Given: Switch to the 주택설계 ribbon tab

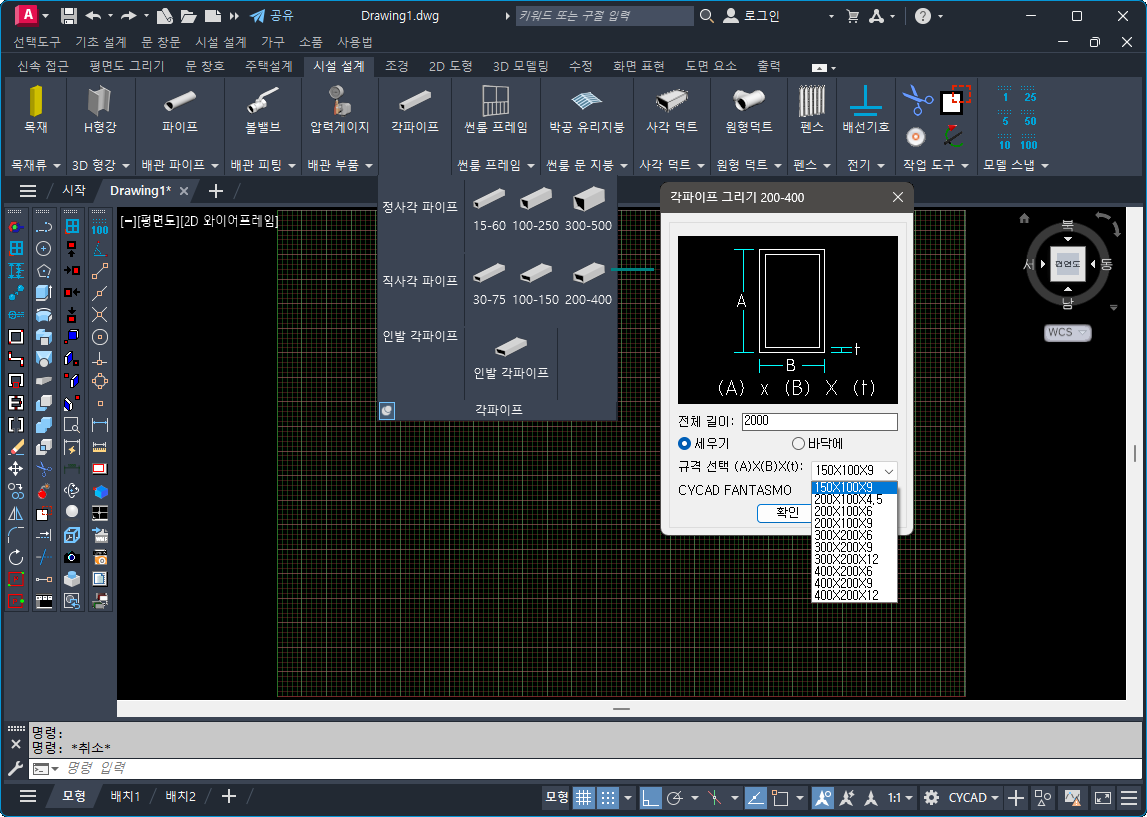Looking at the screenshot, I should [x=268, y=66].
